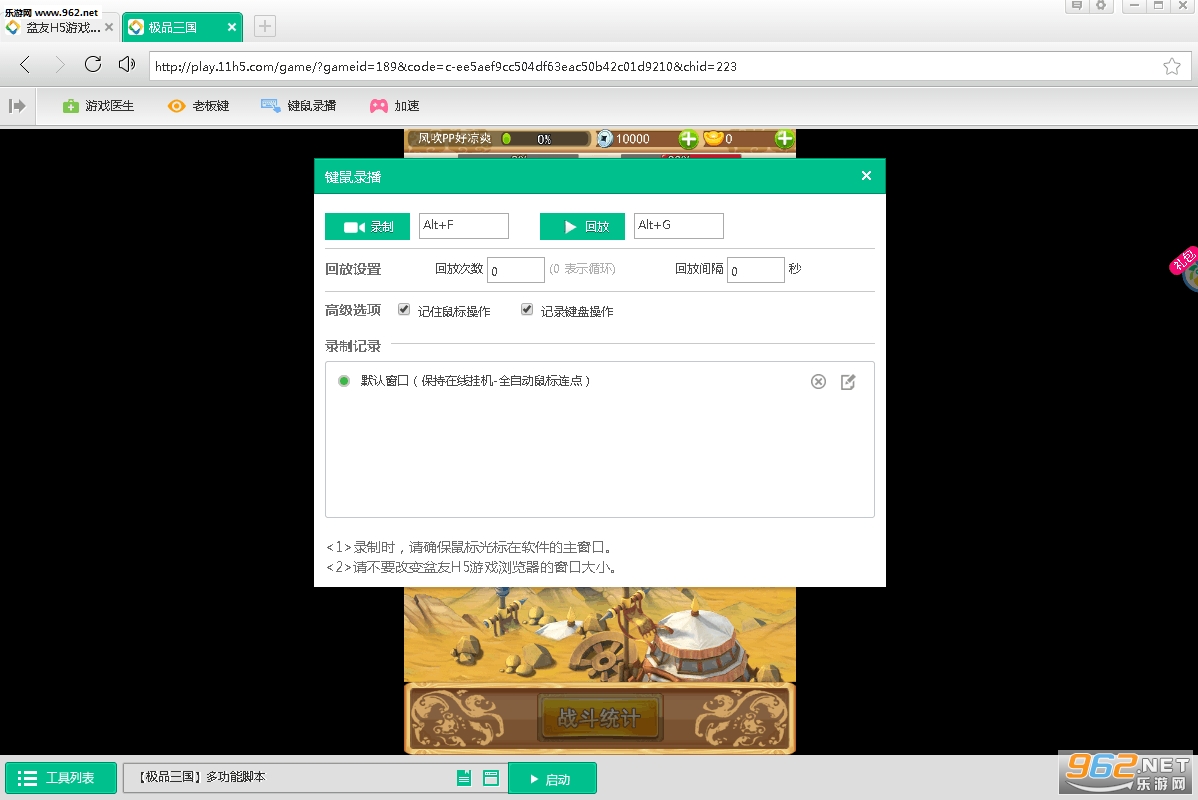Click the gold ingot icon in game header

713,138
